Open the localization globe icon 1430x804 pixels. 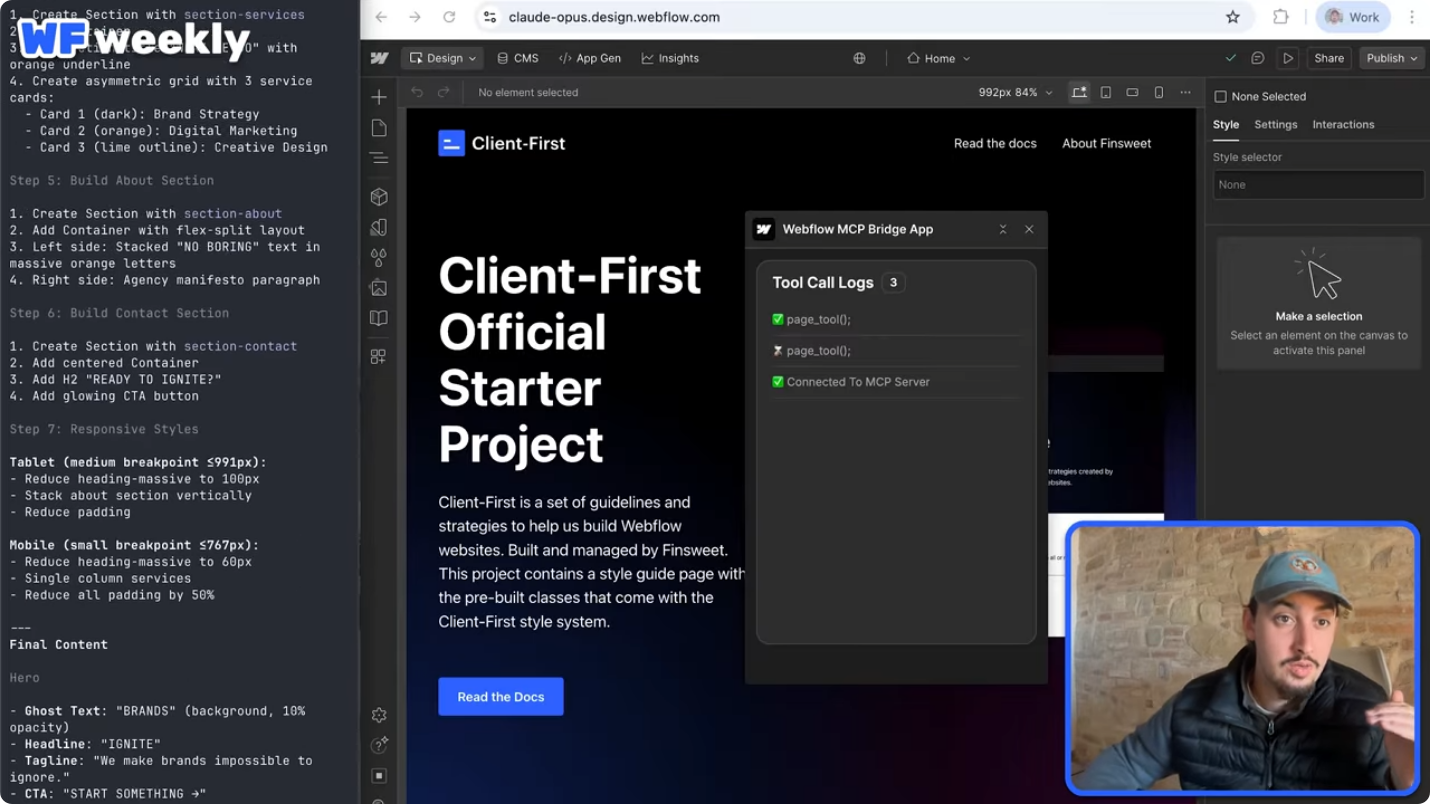pyautogui.click(x=859, y=58)
